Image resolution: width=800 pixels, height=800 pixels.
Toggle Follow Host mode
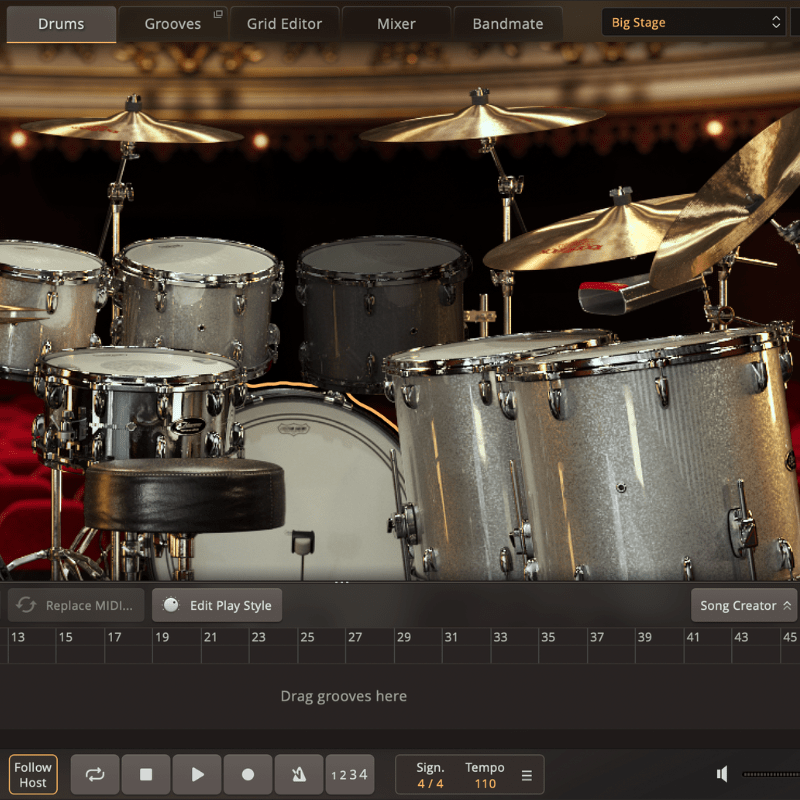(33, 774)
